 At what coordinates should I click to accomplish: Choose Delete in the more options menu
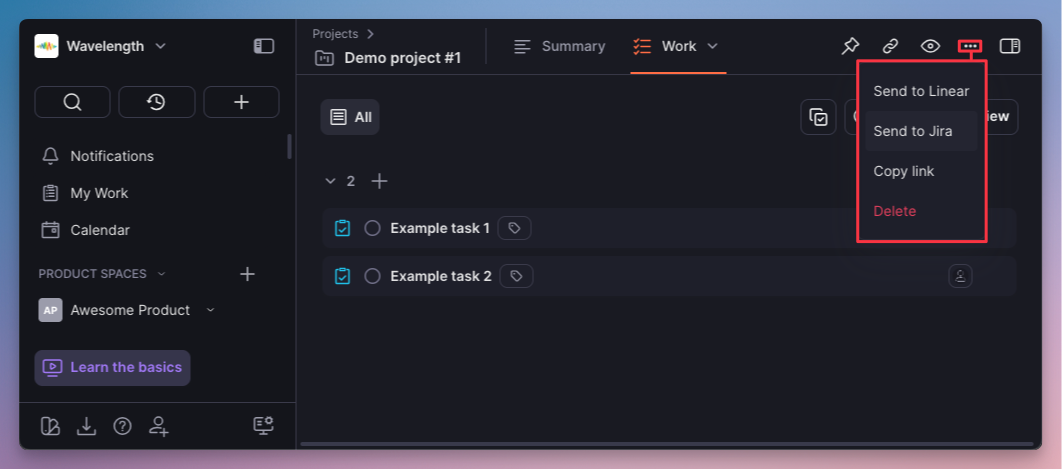click(894, 211)
